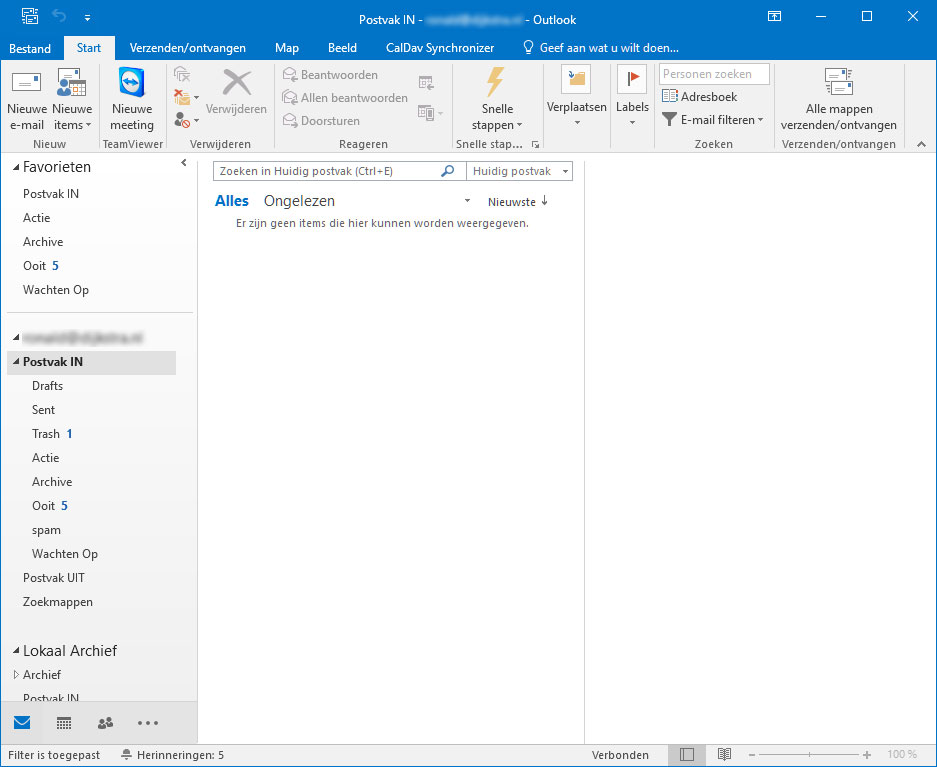
Task: Open Postvak IN under Favorieten
Action: (x=51, y=194)
